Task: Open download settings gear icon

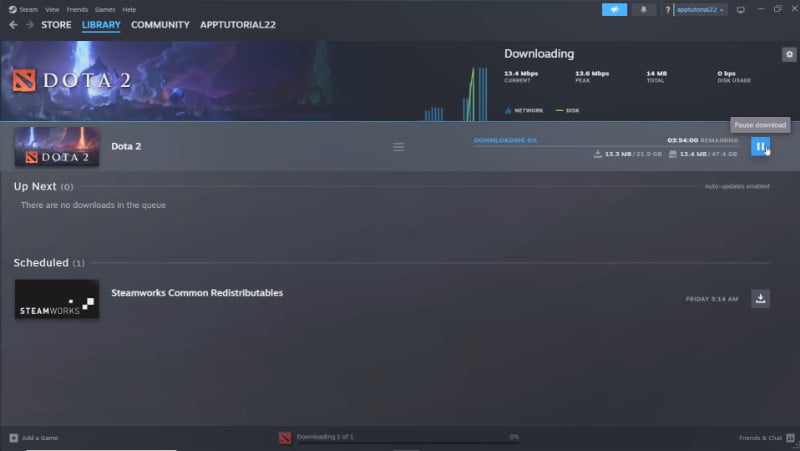Action: [x=789, y=54]
